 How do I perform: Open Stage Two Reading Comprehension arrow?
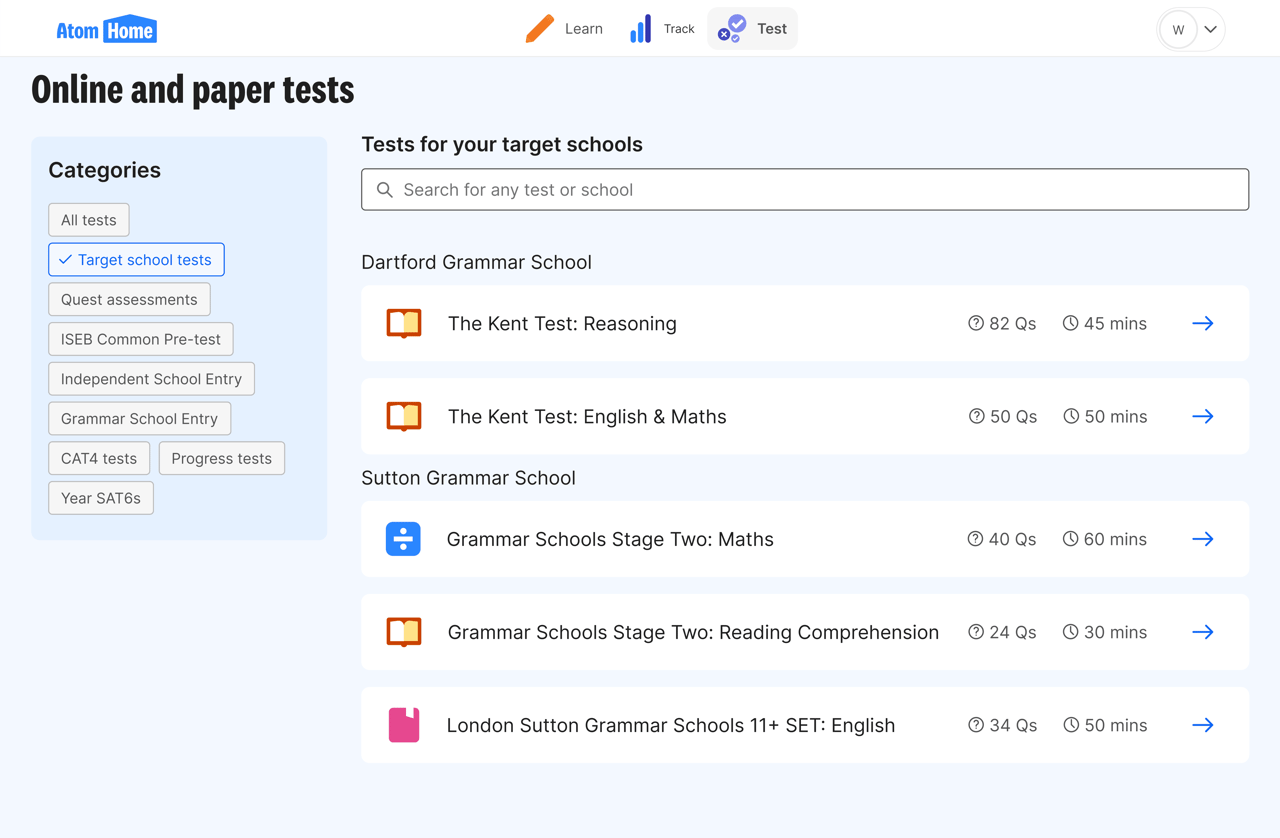1202,632
